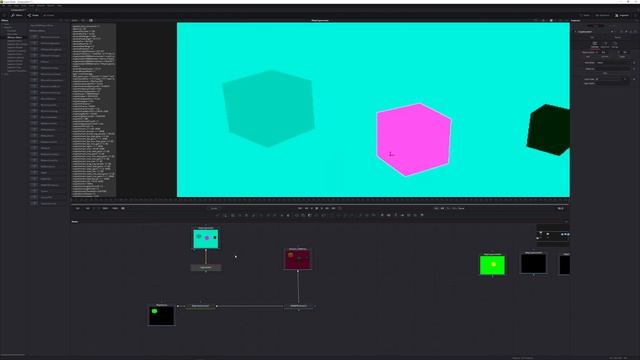Select the dark red node thumbnail

298,259
